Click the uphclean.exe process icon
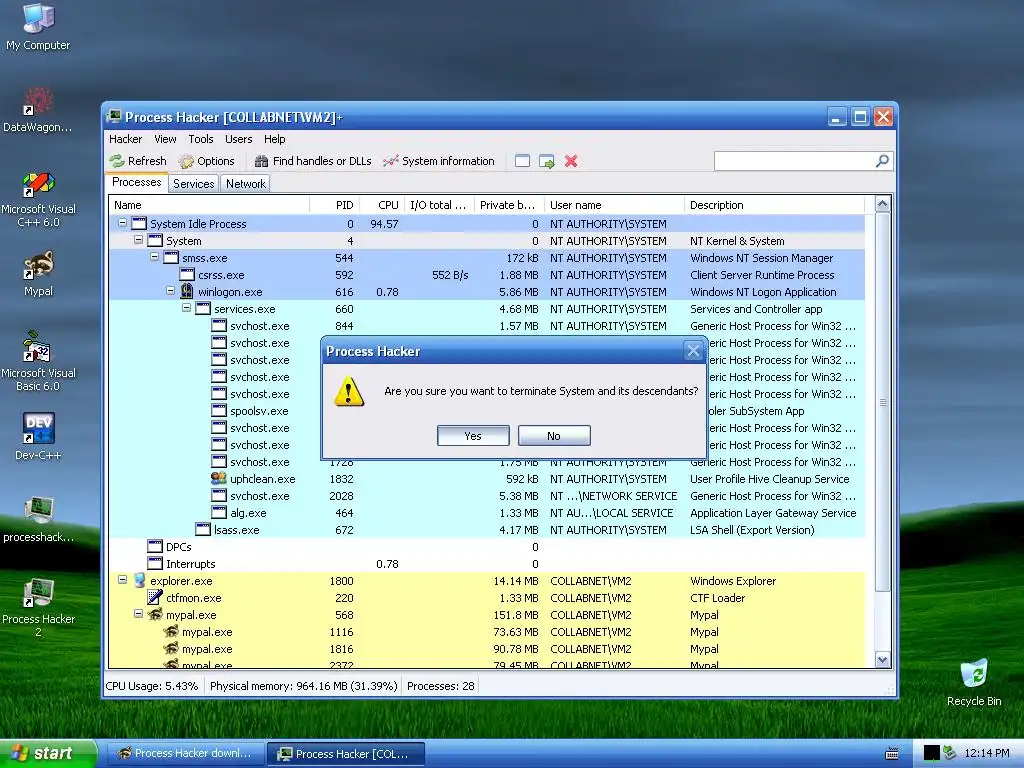The height and width of the screenshot is (768, 1024). [219, 478]
